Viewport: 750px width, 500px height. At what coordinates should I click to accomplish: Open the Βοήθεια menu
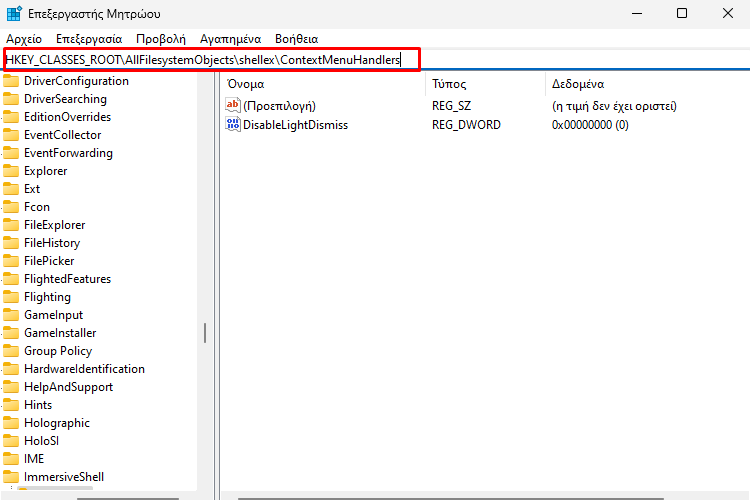(x=297, y=39)
